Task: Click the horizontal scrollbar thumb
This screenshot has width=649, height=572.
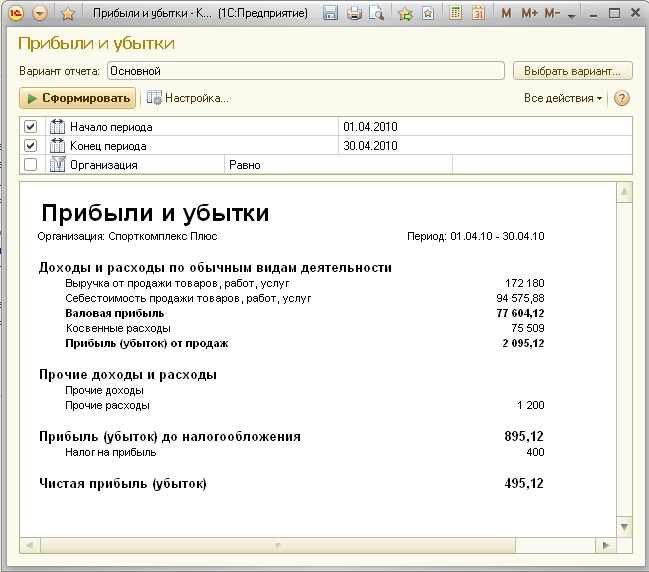Action: 278,545
